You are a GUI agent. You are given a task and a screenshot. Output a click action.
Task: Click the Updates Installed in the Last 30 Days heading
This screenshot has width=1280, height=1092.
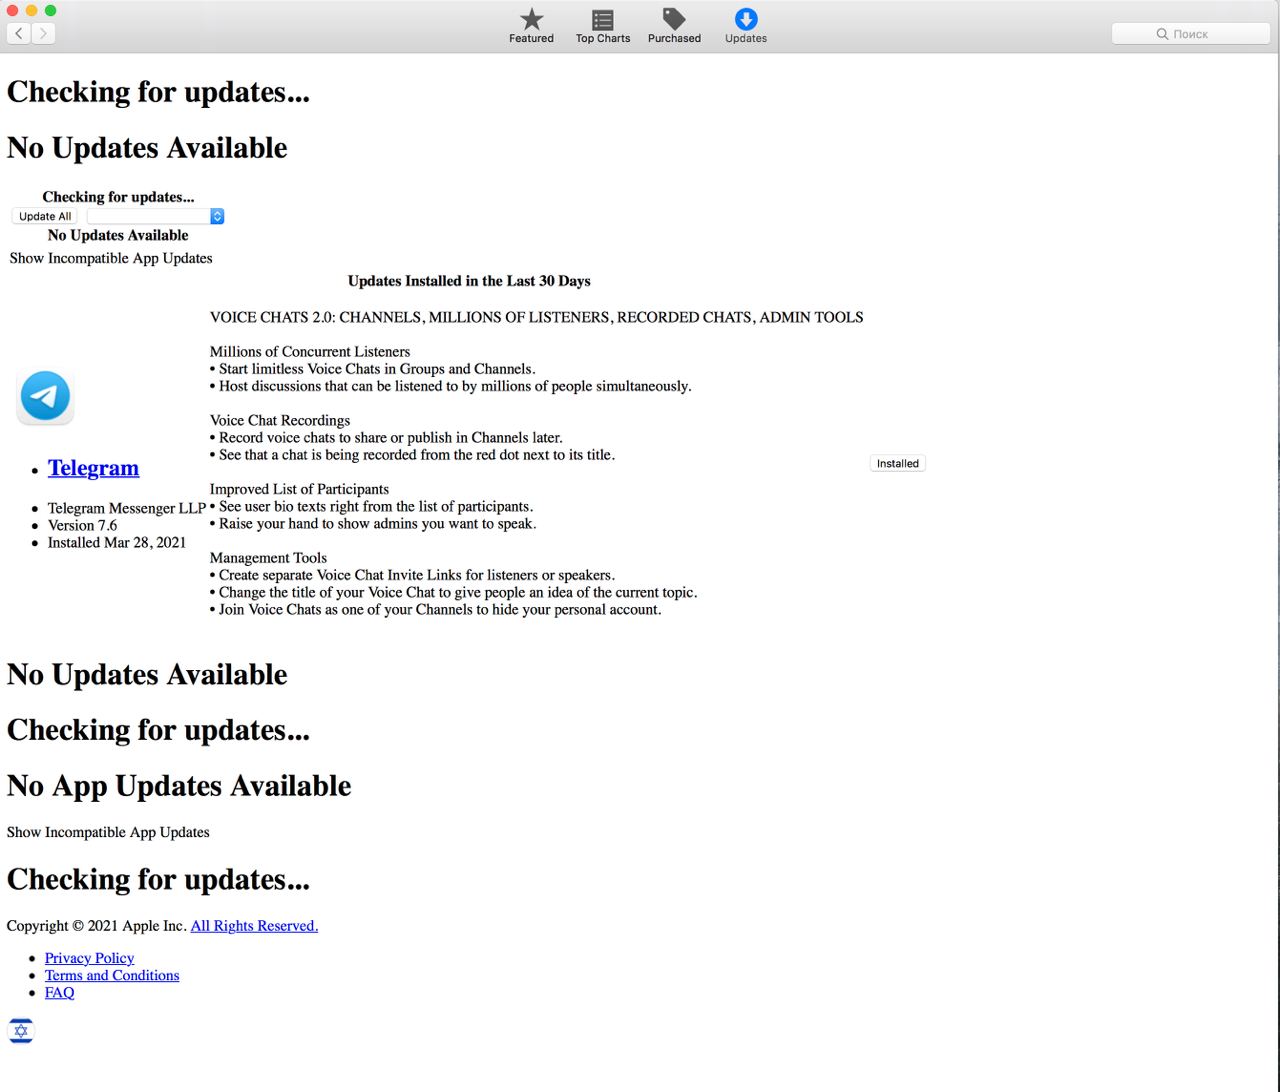pyautogui.click(x=469, y=281)
